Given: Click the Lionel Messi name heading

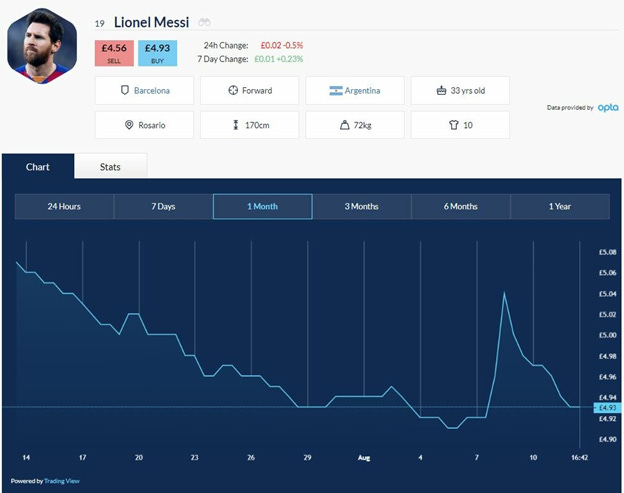Looking at the screenshot, I should coord(151,22).
